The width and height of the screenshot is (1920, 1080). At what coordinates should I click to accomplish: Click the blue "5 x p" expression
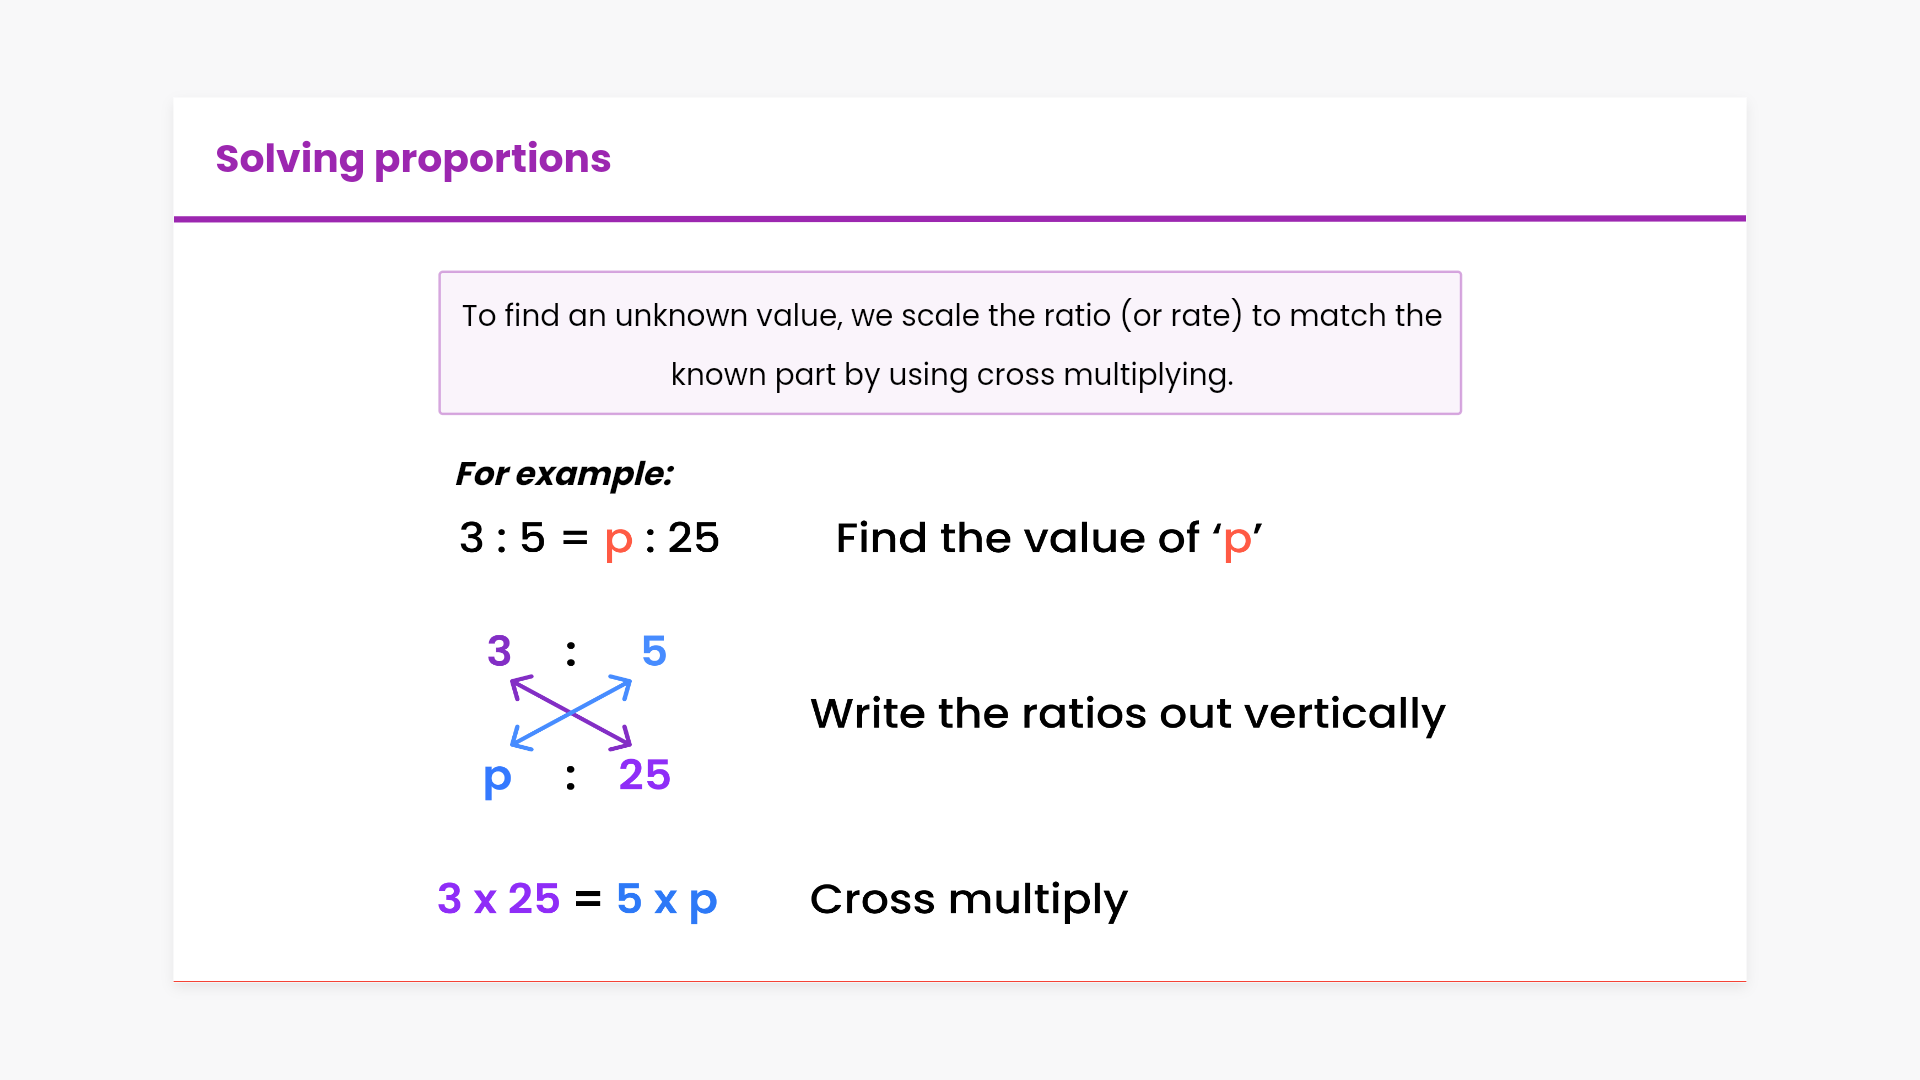[666, 900]
